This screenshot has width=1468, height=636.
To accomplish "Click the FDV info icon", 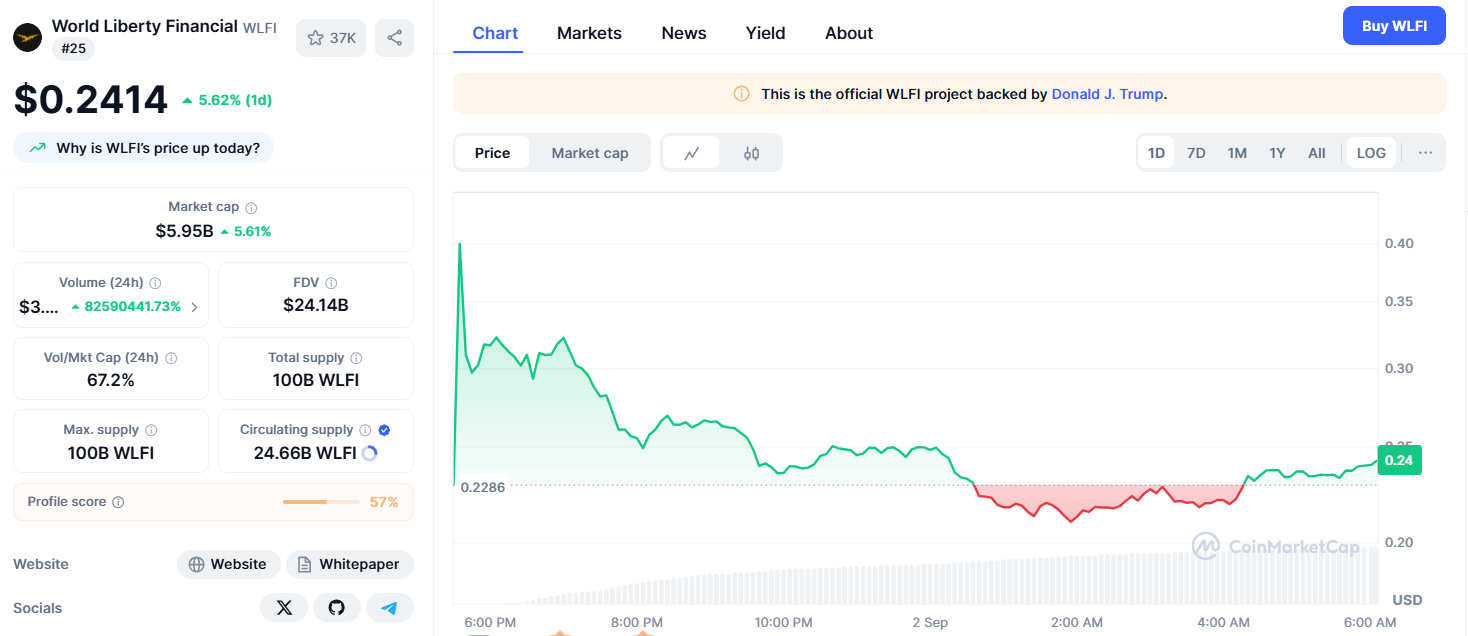I will [331, 283].
